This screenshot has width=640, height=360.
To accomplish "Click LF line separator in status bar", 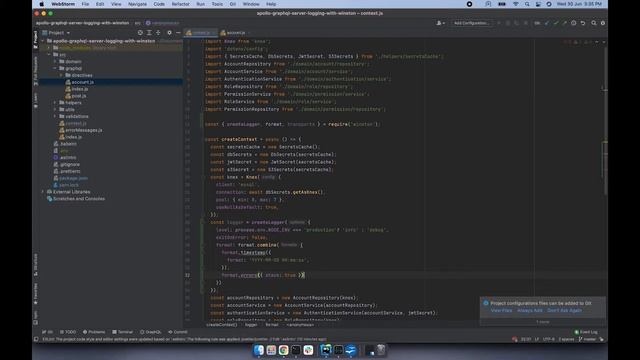I will click(x=537, y=340).
